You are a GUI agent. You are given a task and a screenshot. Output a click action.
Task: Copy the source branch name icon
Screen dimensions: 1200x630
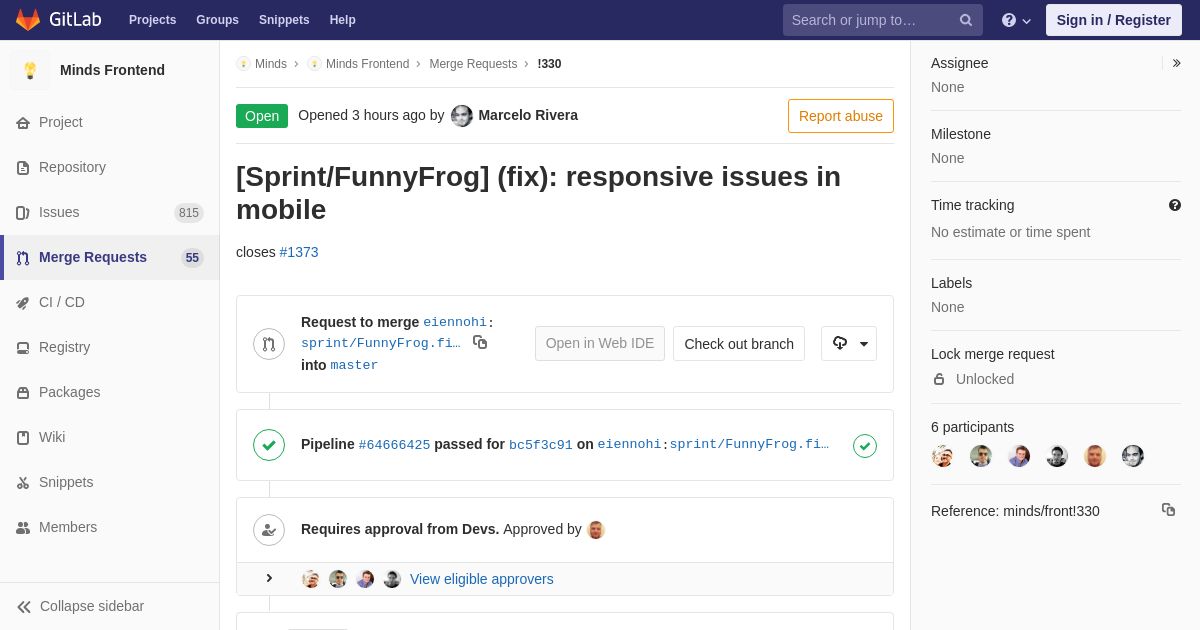[480, 342]
